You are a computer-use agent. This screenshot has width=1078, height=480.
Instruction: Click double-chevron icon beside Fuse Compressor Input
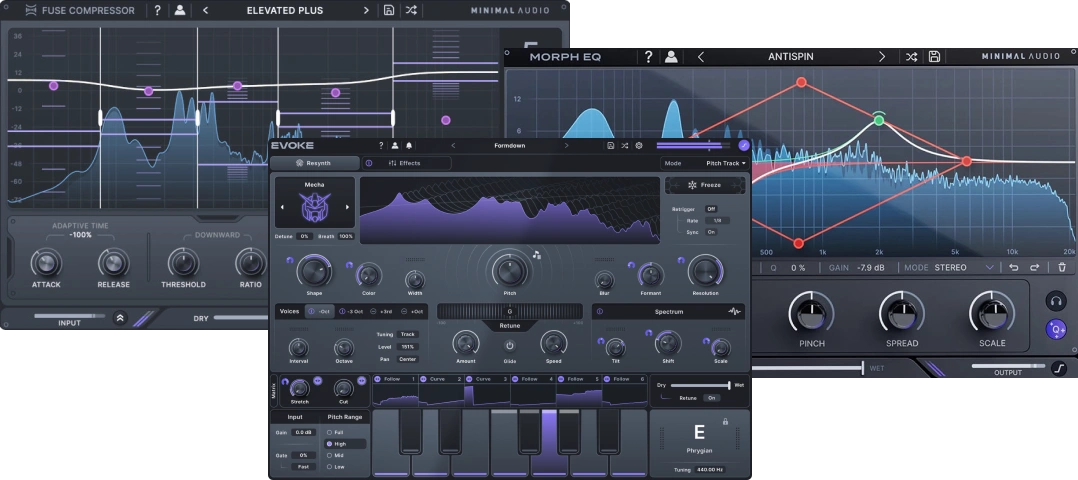point(120,318)
